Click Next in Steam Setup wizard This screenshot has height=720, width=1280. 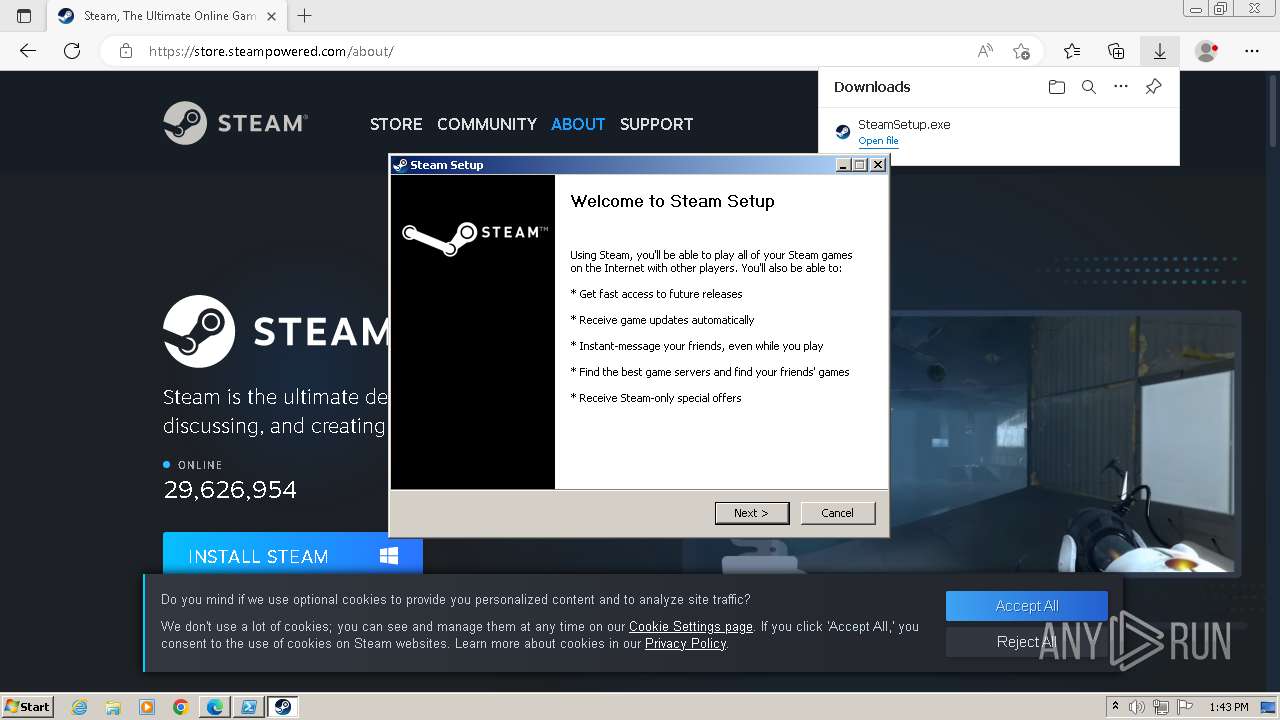tap(751, 513)
